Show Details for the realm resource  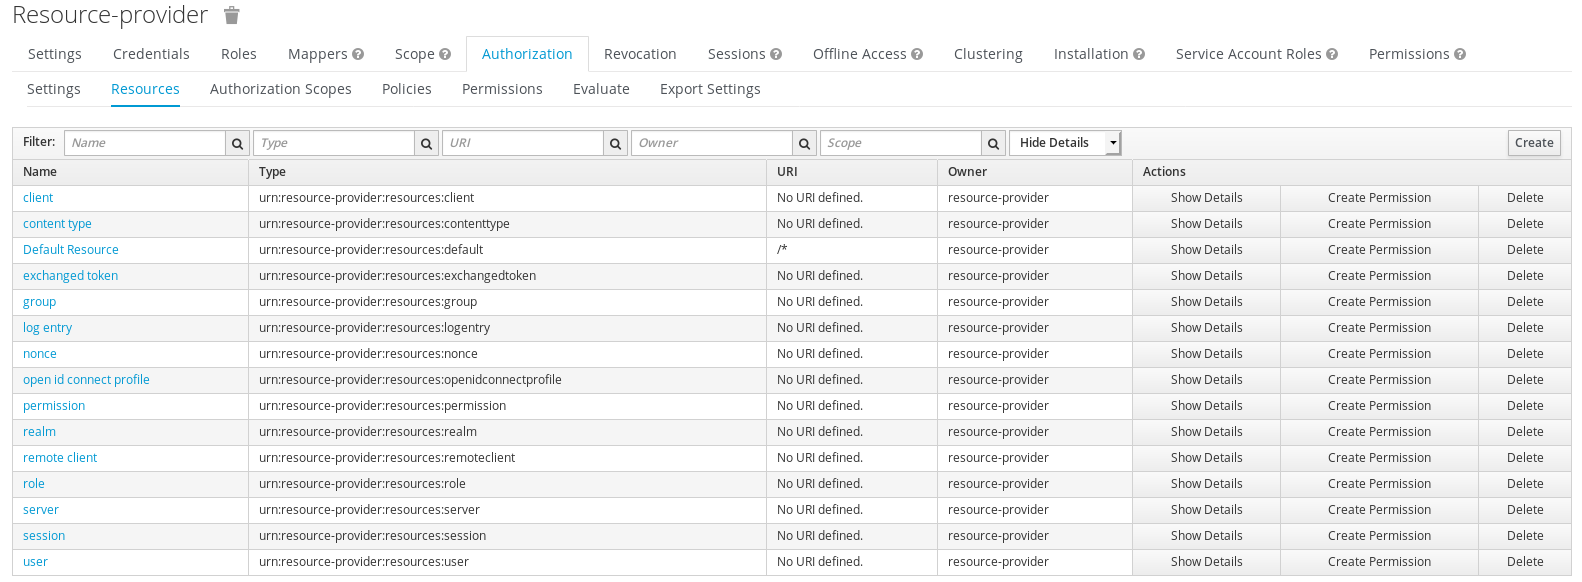pyautogui.click(x=1206, y=432)
